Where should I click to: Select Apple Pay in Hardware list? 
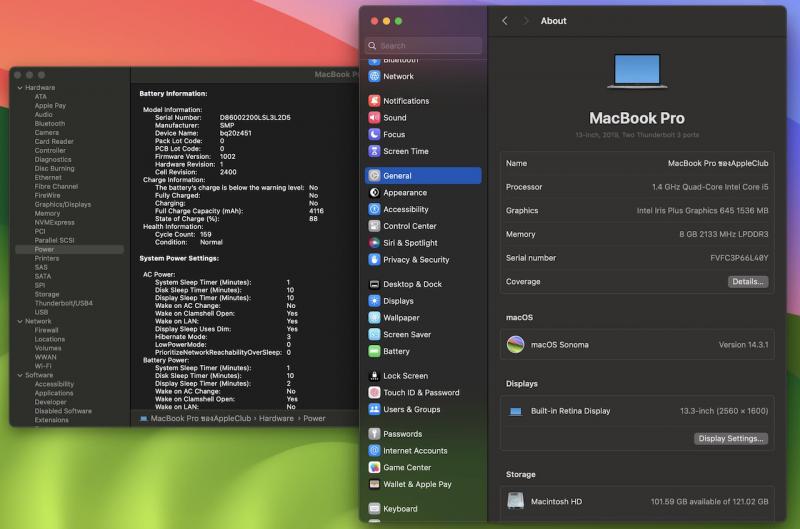(50, 106)
